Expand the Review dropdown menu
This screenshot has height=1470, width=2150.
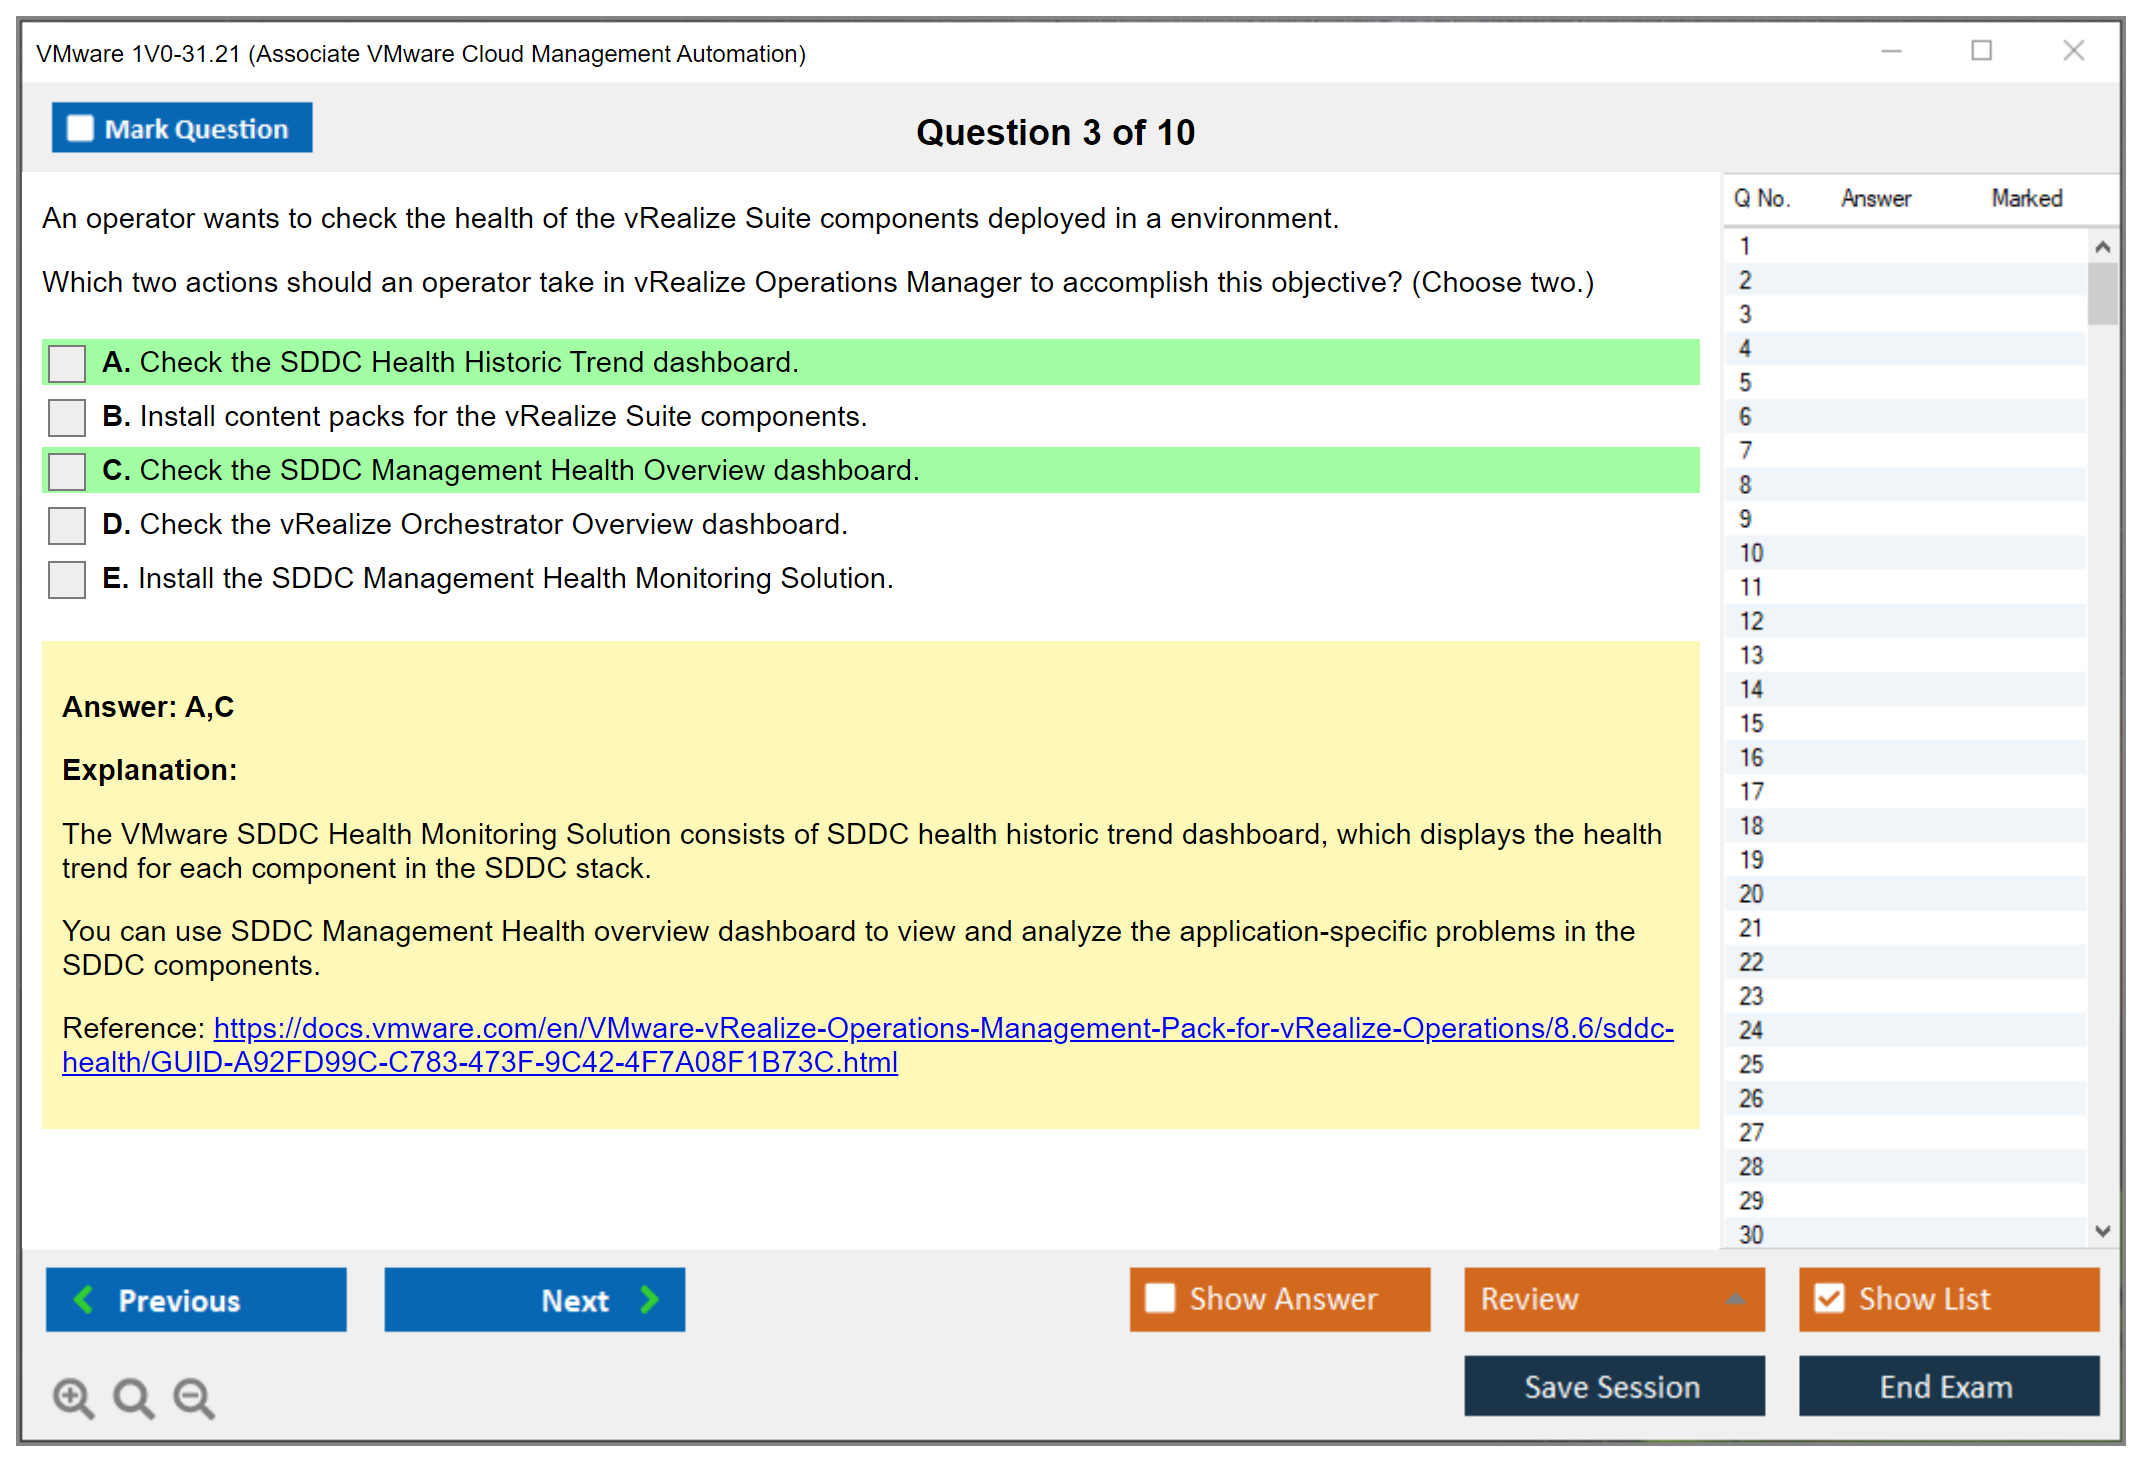click(x=1735, y=1299)
